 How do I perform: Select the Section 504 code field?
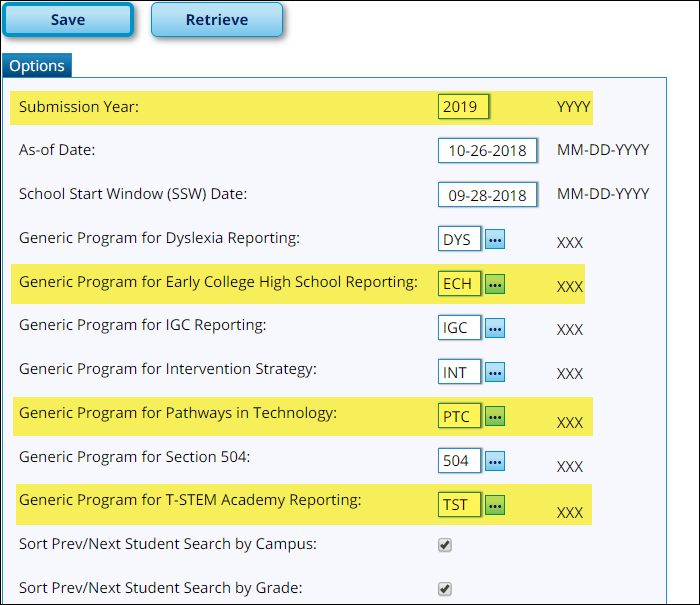tap(459, 461)
